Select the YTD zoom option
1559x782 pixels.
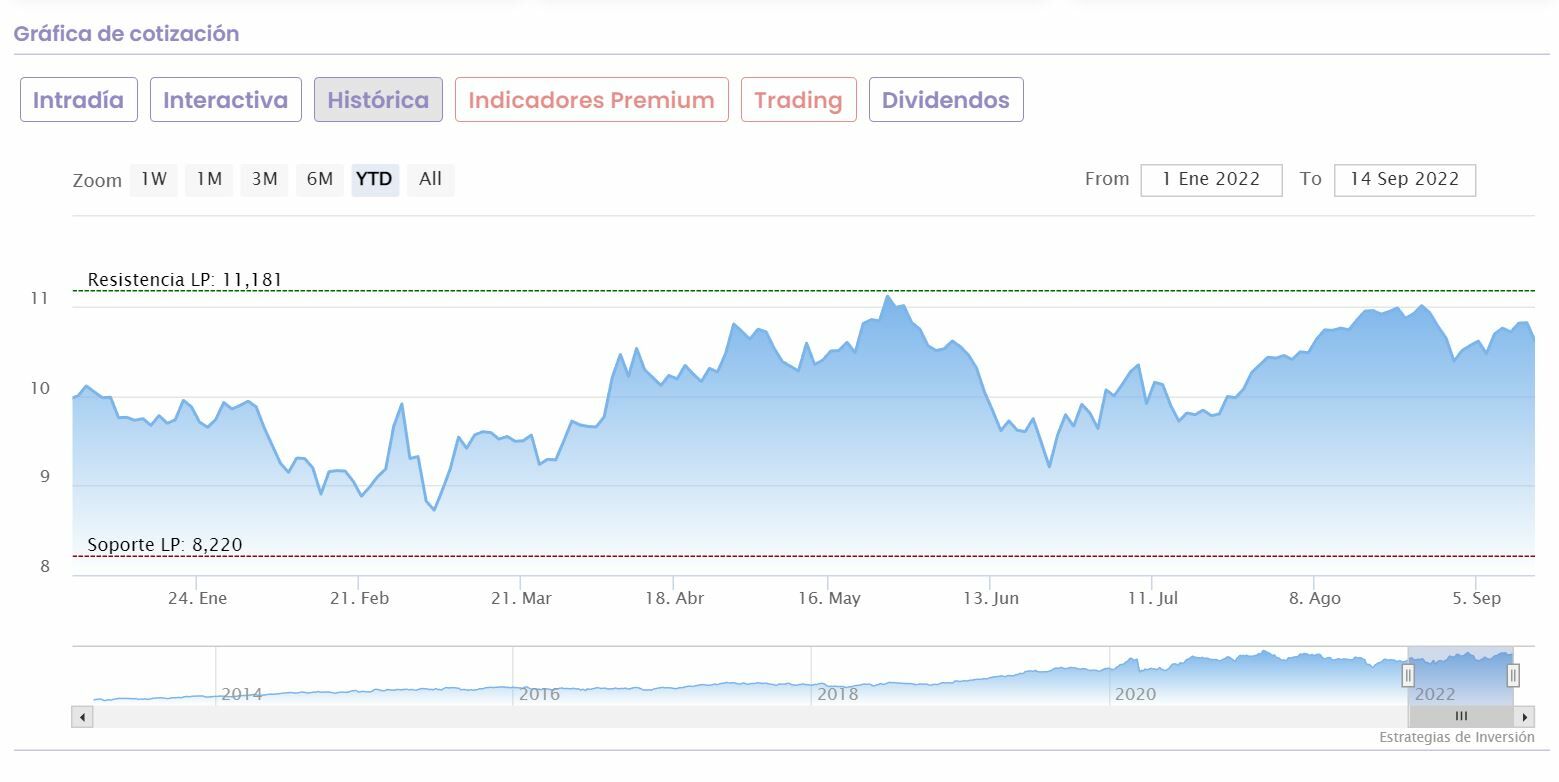pos(375,180)
